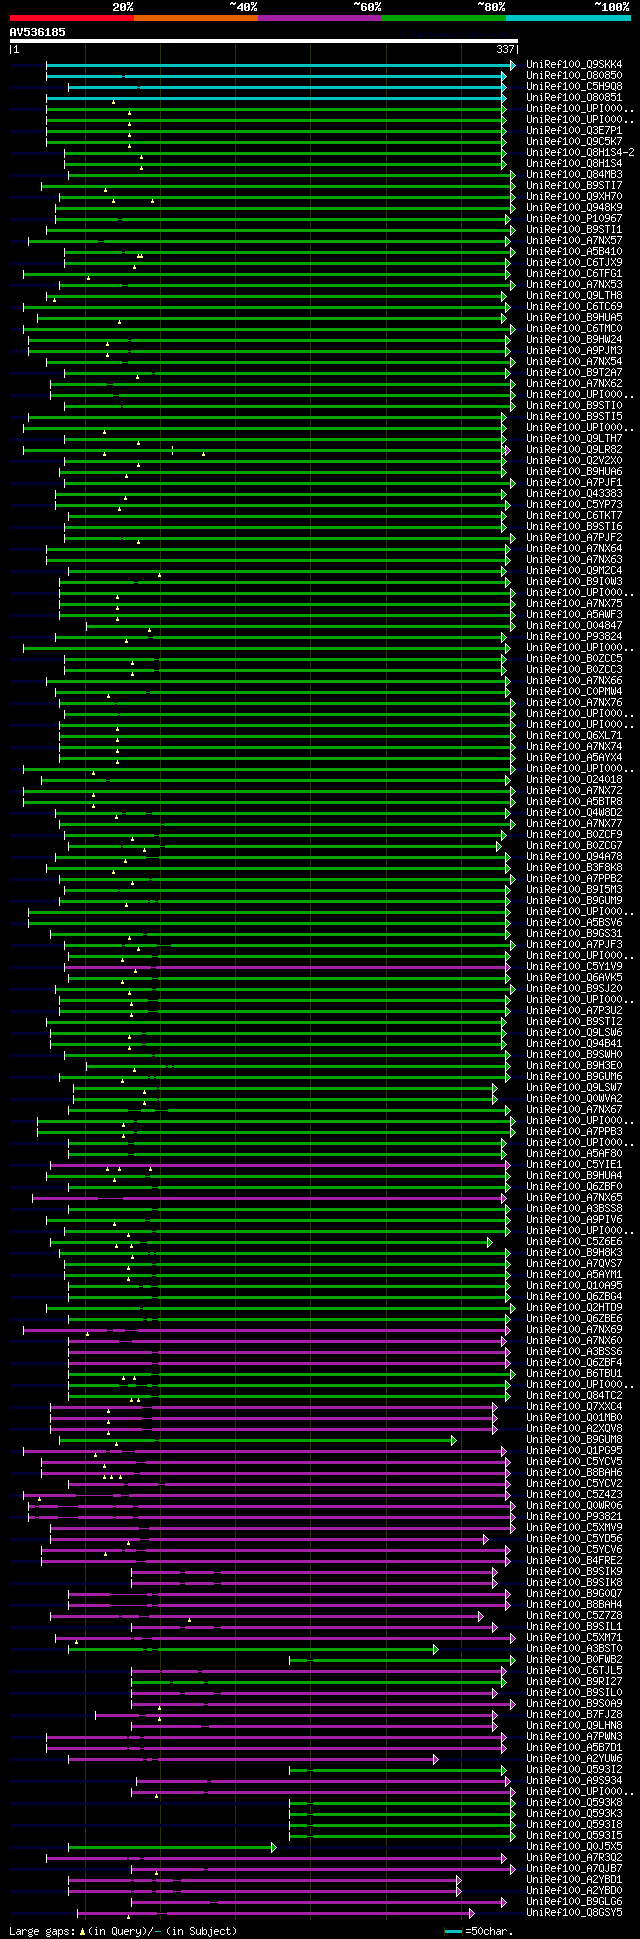640x1939 pixels.
Task: Click the UniRef100_A5AWF3 label
Action: click(x=574, y=615)
